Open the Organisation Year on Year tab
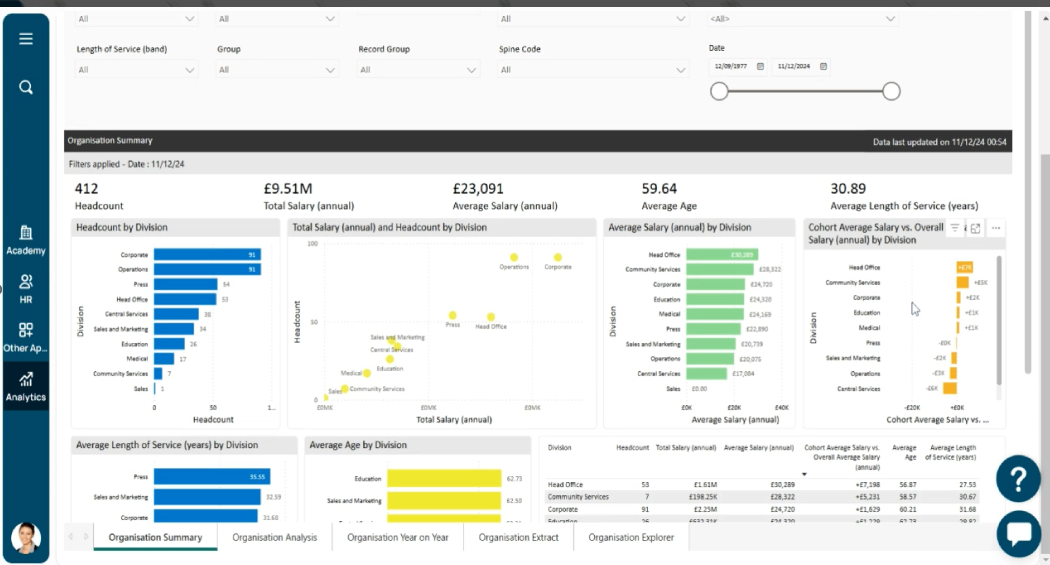Screen dimensions: 1050x565 (x=397, y=538)
